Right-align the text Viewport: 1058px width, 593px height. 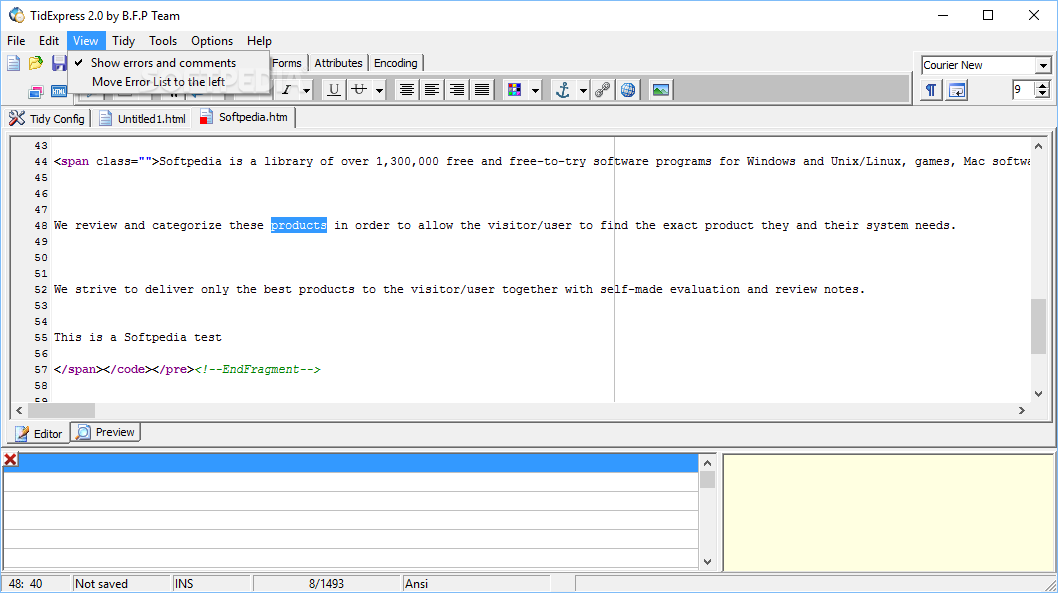457,90
